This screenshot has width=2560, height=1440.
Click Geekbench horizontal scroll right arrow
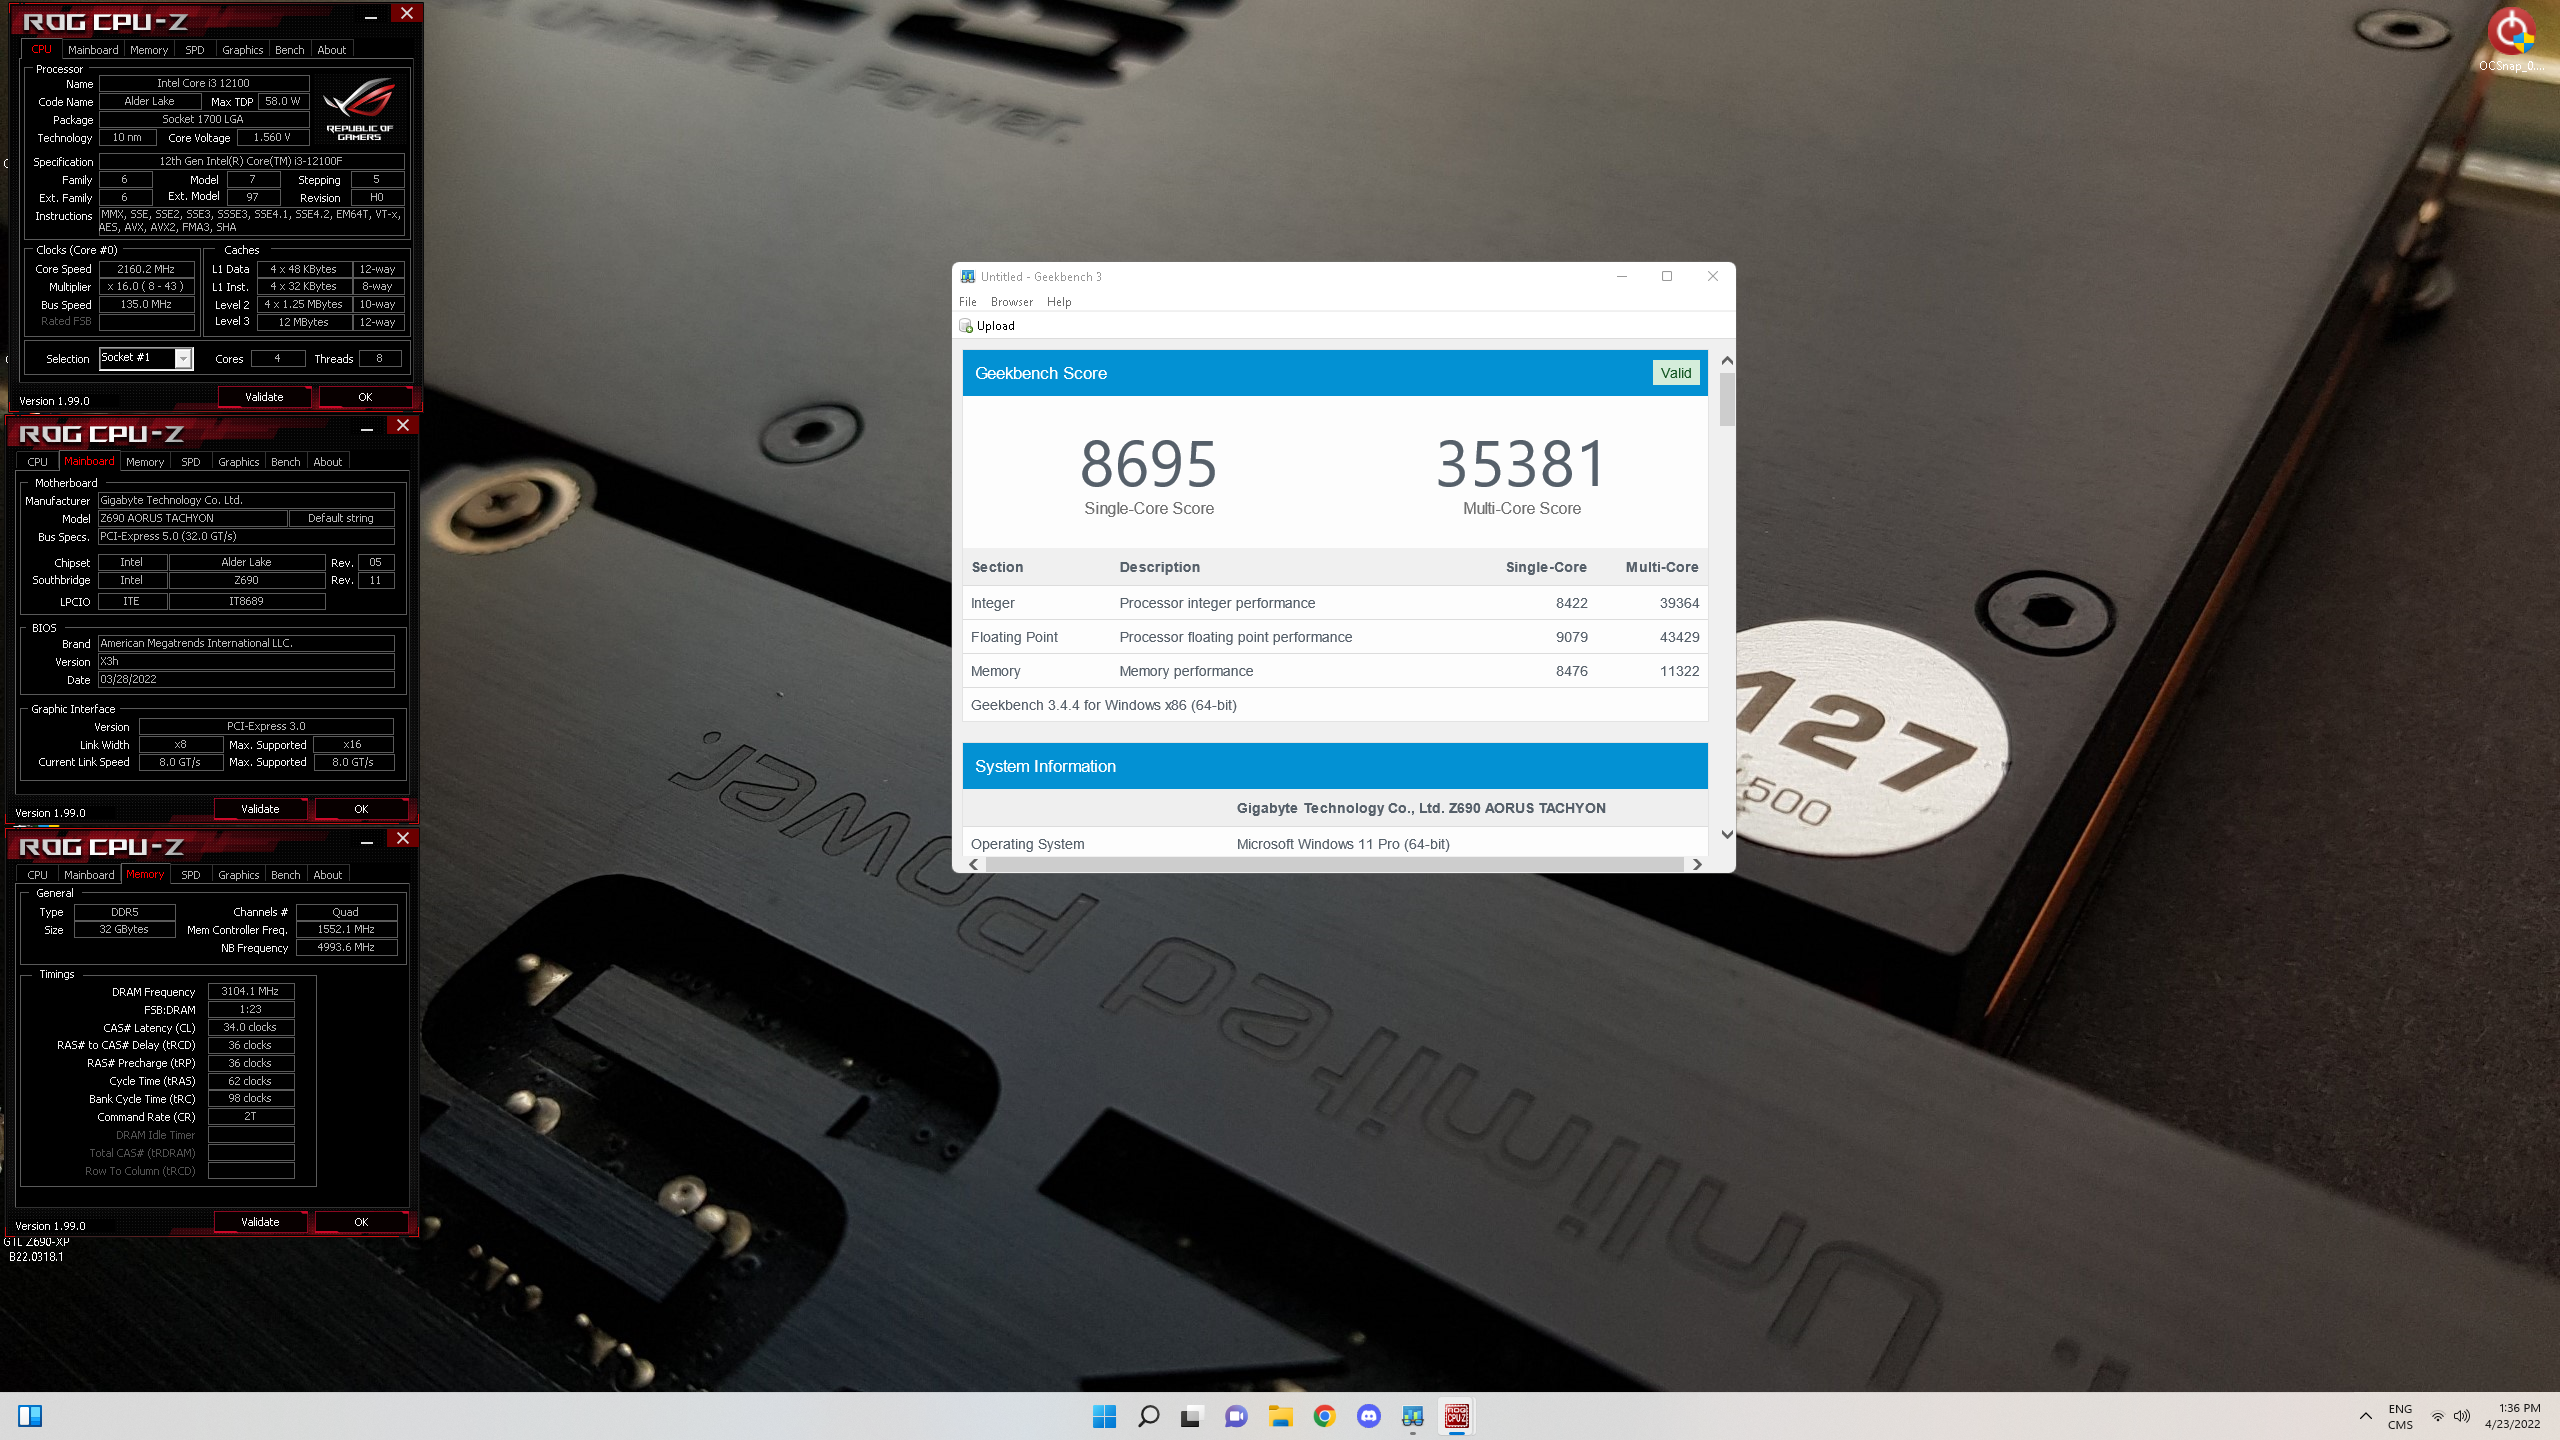[1697, 864]
